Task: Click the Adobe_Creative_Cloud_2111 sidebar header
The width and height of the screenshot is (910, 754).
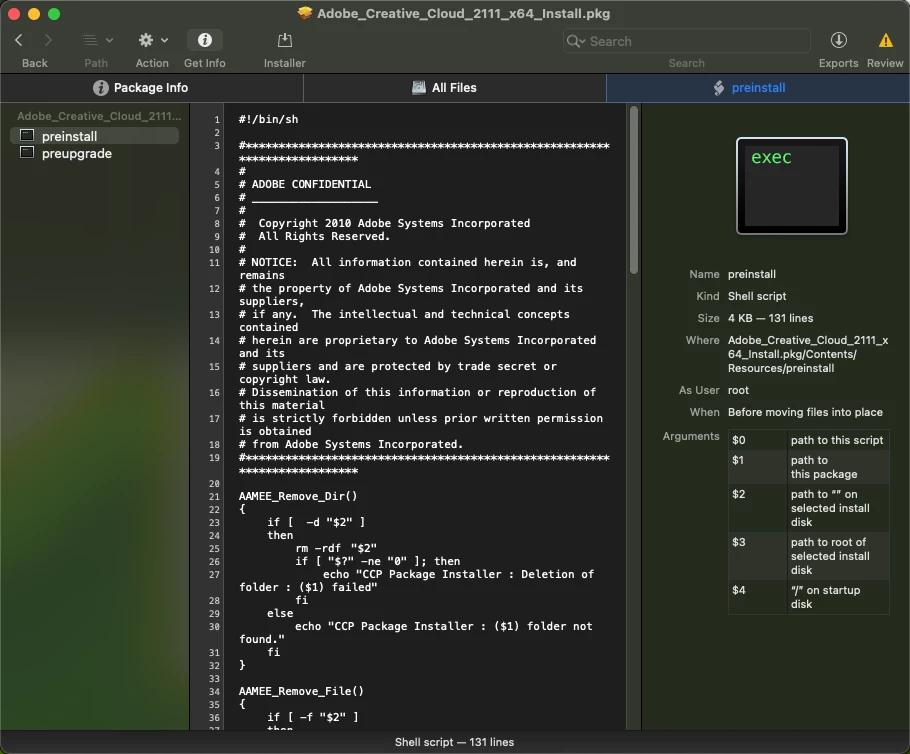Action: coord(99,116)
